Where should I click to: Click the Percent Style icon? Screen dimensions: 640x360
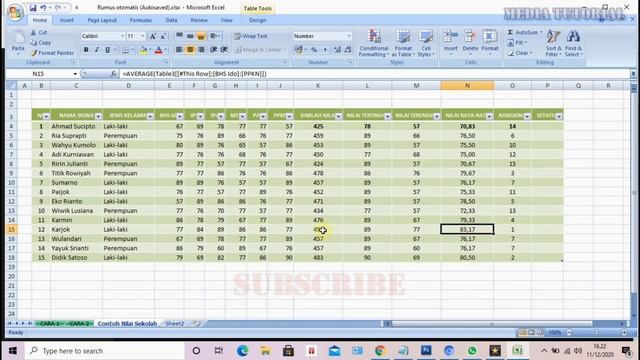314,50
